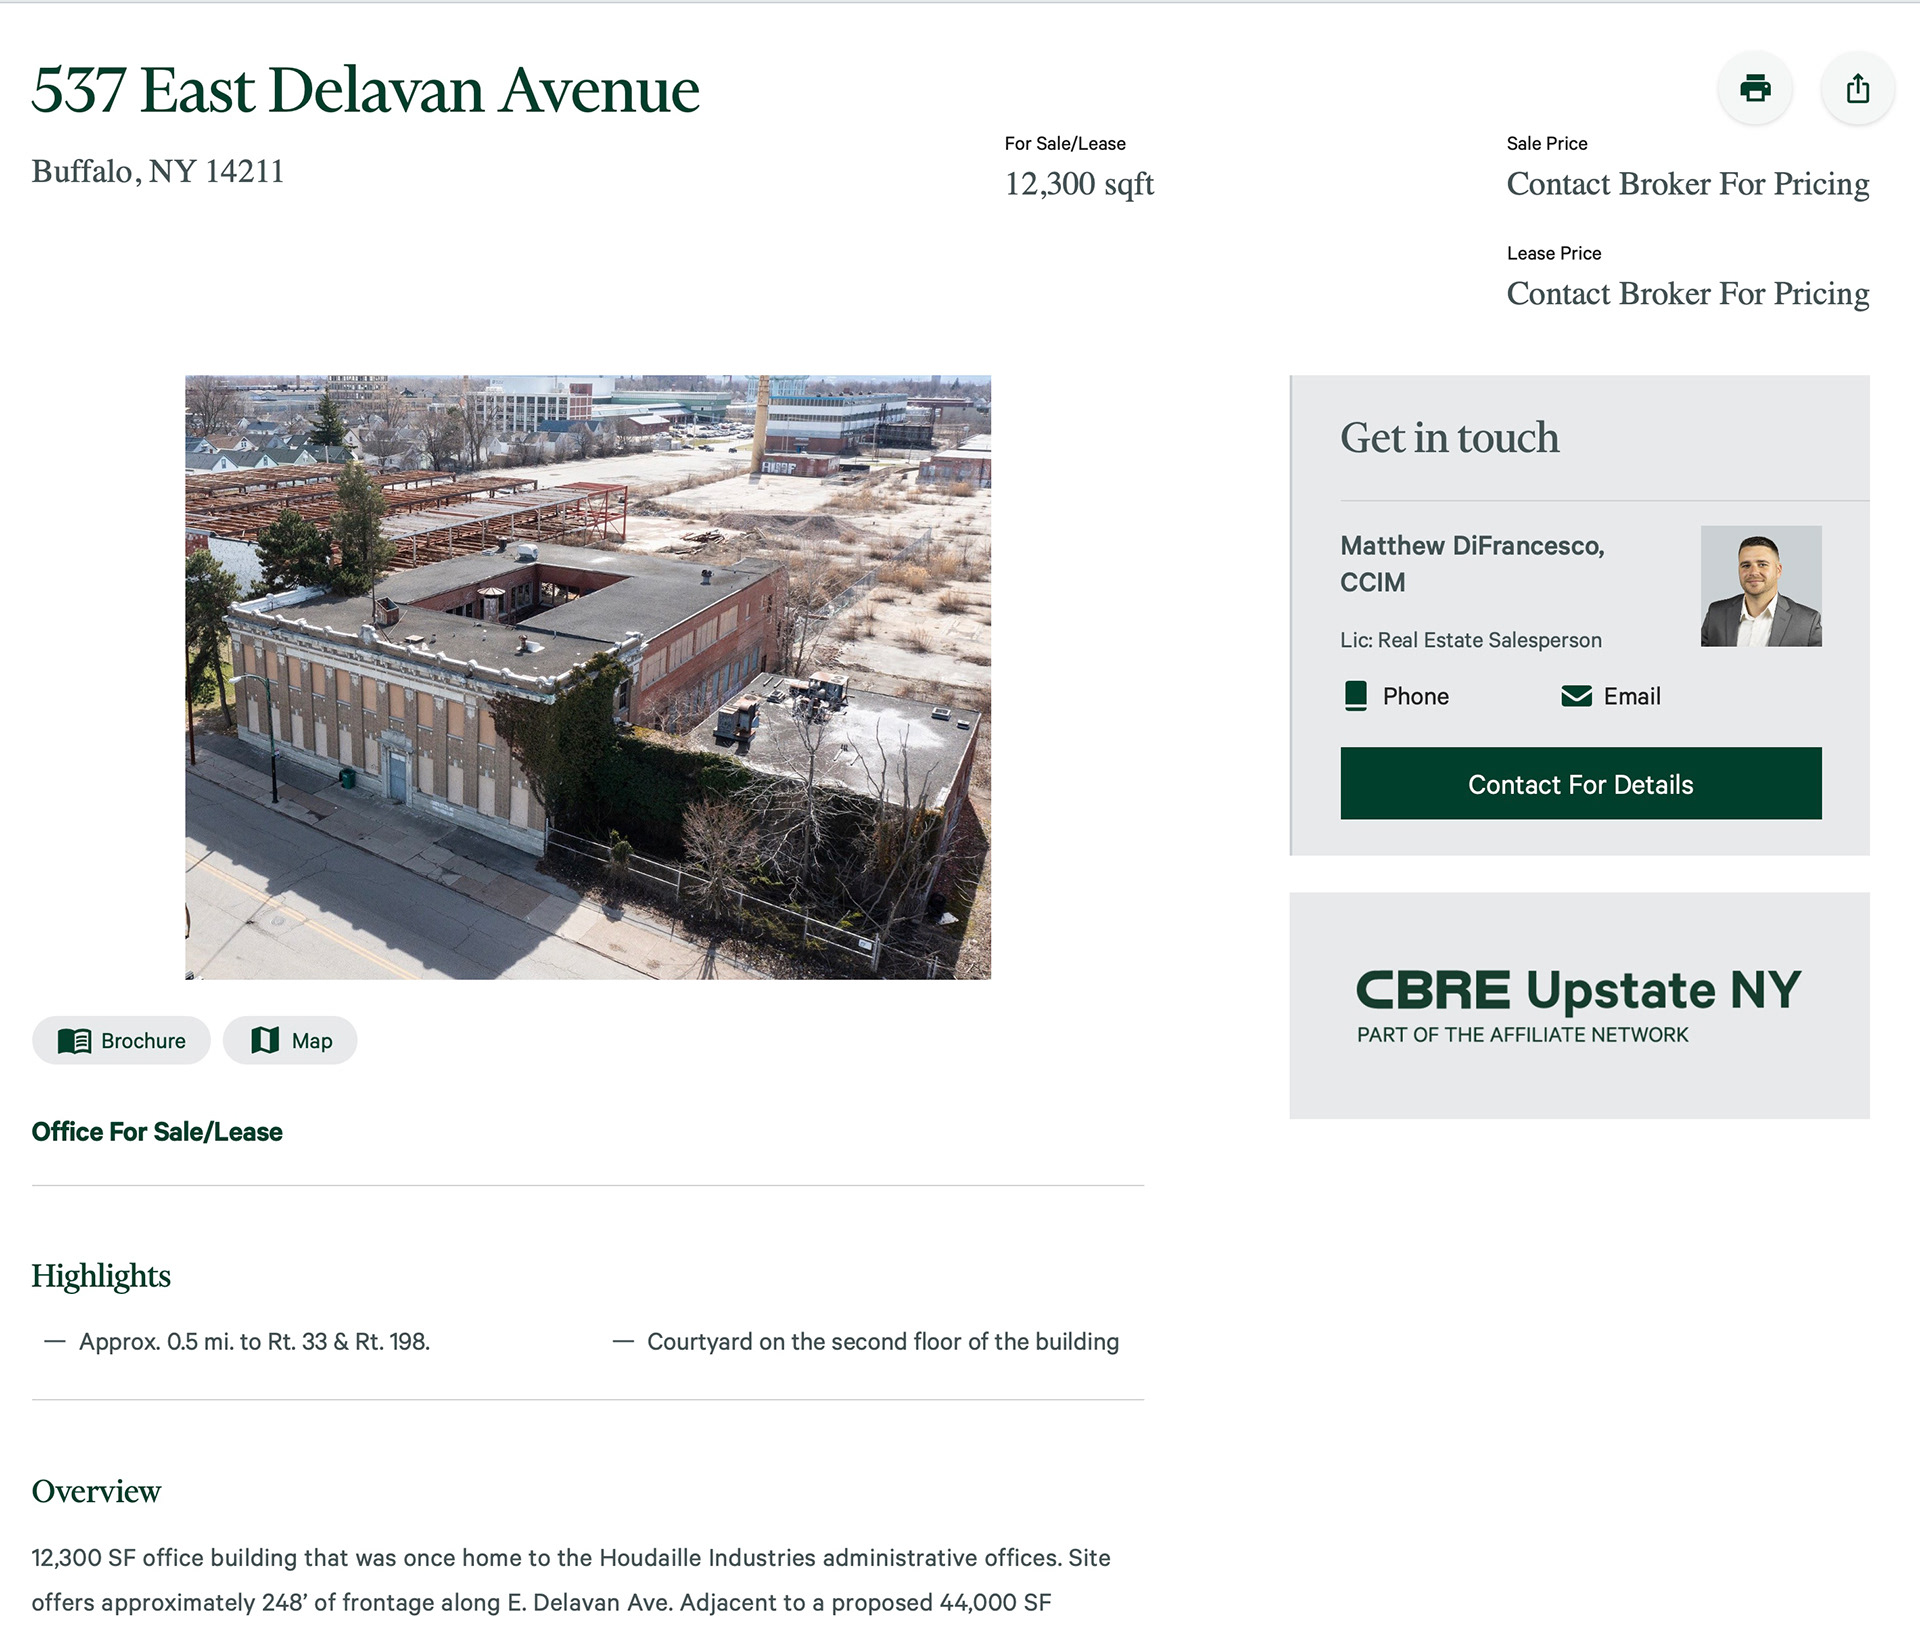Open the Brochure book icon button

click(x=121, y=1040)
